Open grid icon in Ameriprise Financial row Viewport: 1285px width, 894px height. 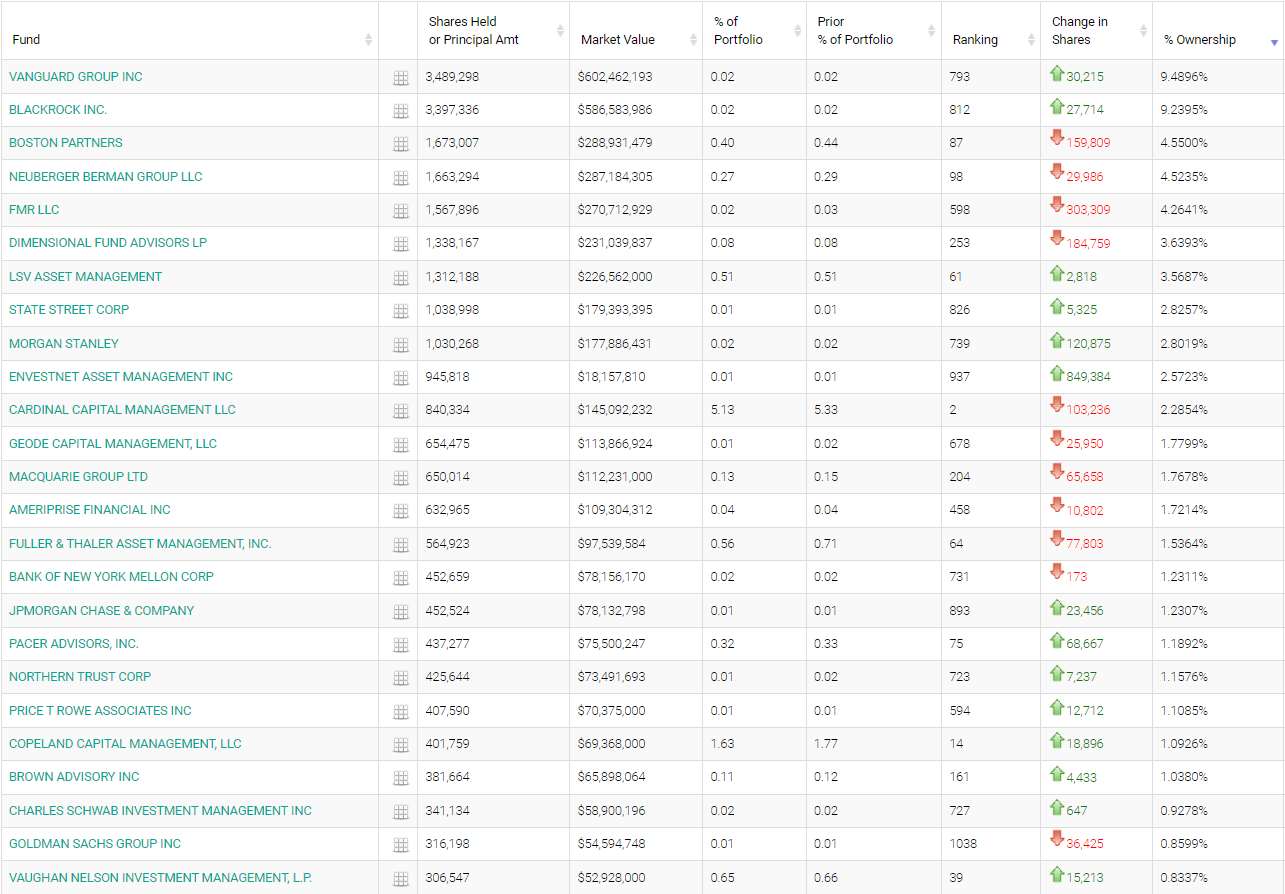401,511
